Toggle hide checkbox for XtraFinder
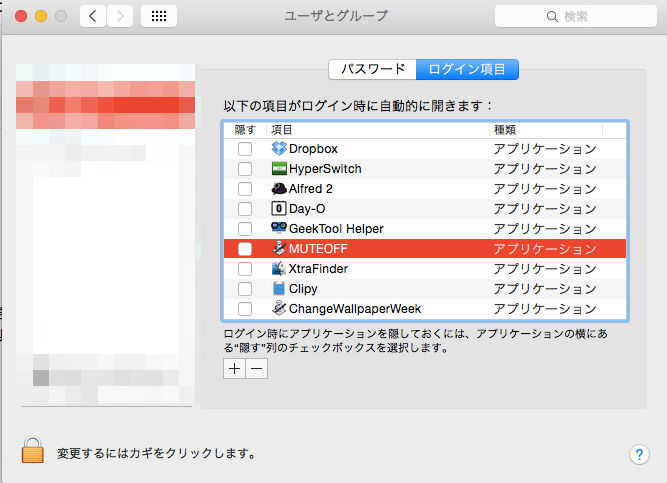 tap(245, 269)
